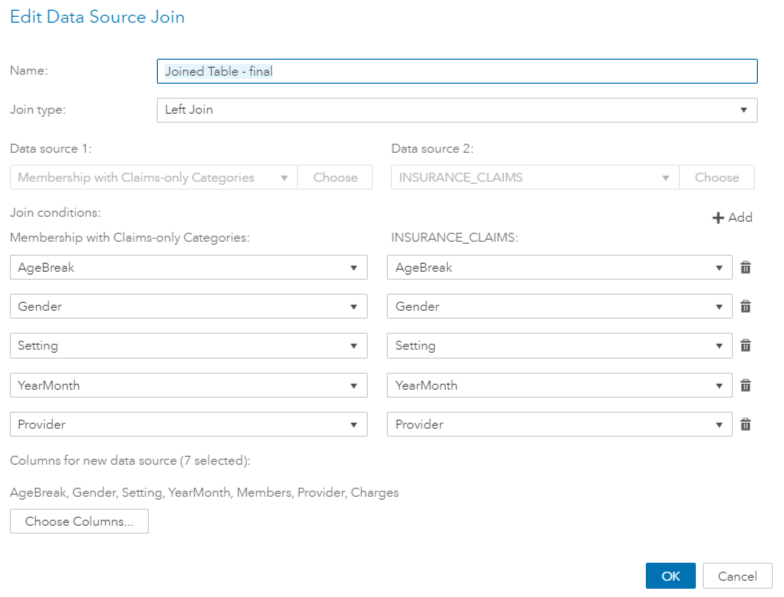Open right-side Gender column dropdown
The image size is (784, 597).
[x=559, y=307]
